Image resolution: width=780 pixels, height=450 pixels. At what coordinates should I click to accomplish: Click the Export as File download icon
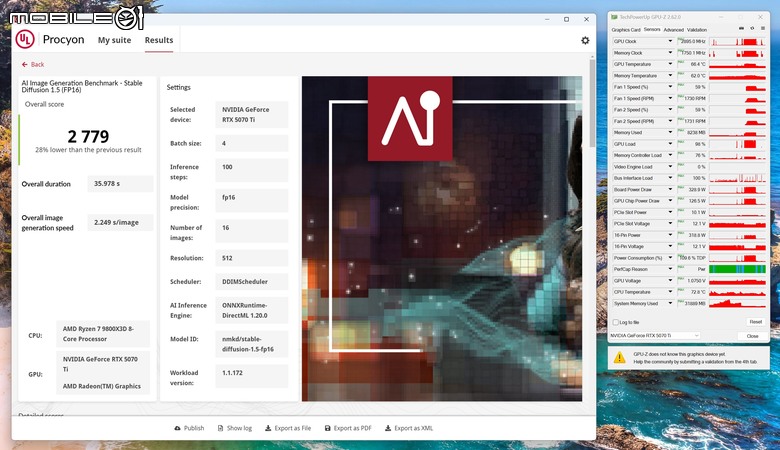pyautogui.click(x=268, y=428)
